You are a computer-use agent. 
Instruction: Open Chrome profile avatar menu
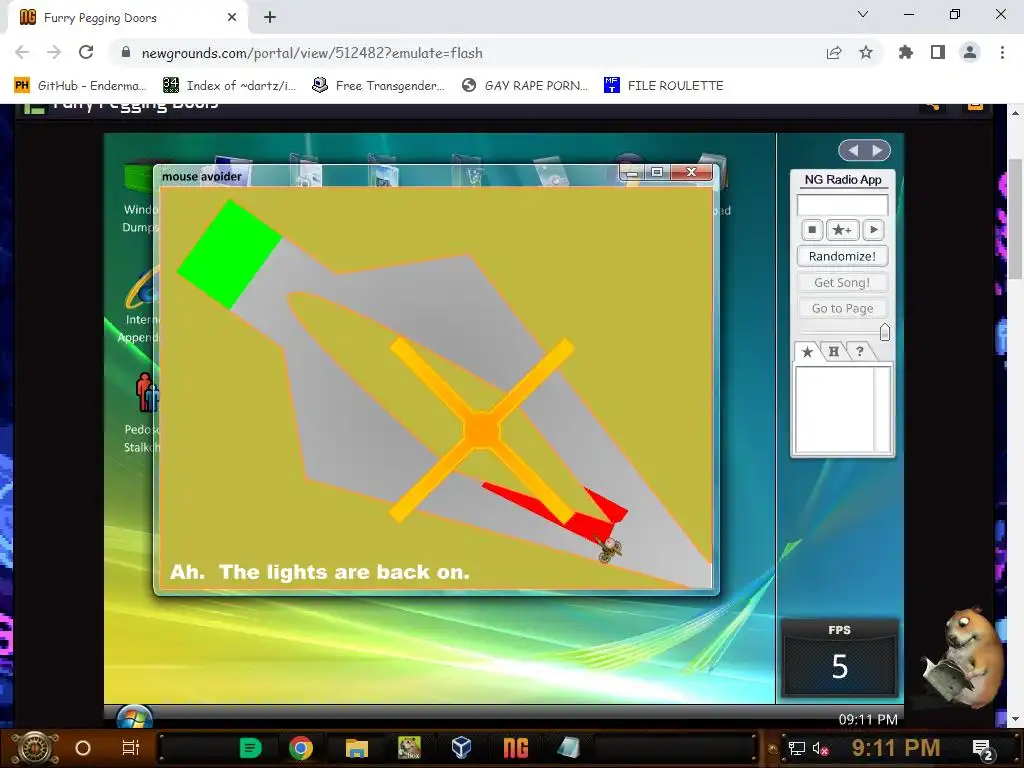pos(970,52)
